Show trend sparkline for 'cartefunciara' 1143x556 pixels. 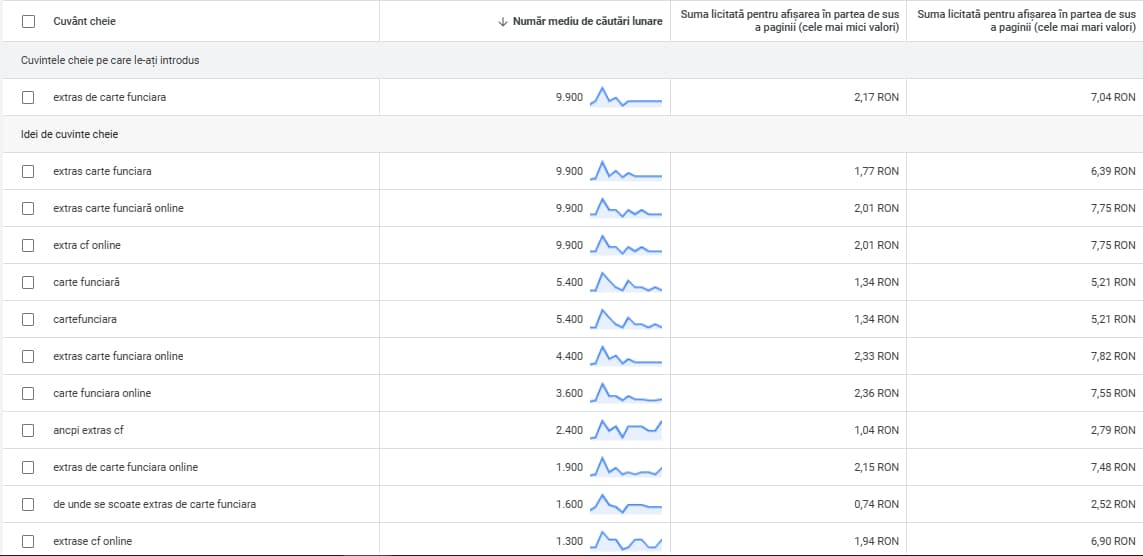pos(626,319)
